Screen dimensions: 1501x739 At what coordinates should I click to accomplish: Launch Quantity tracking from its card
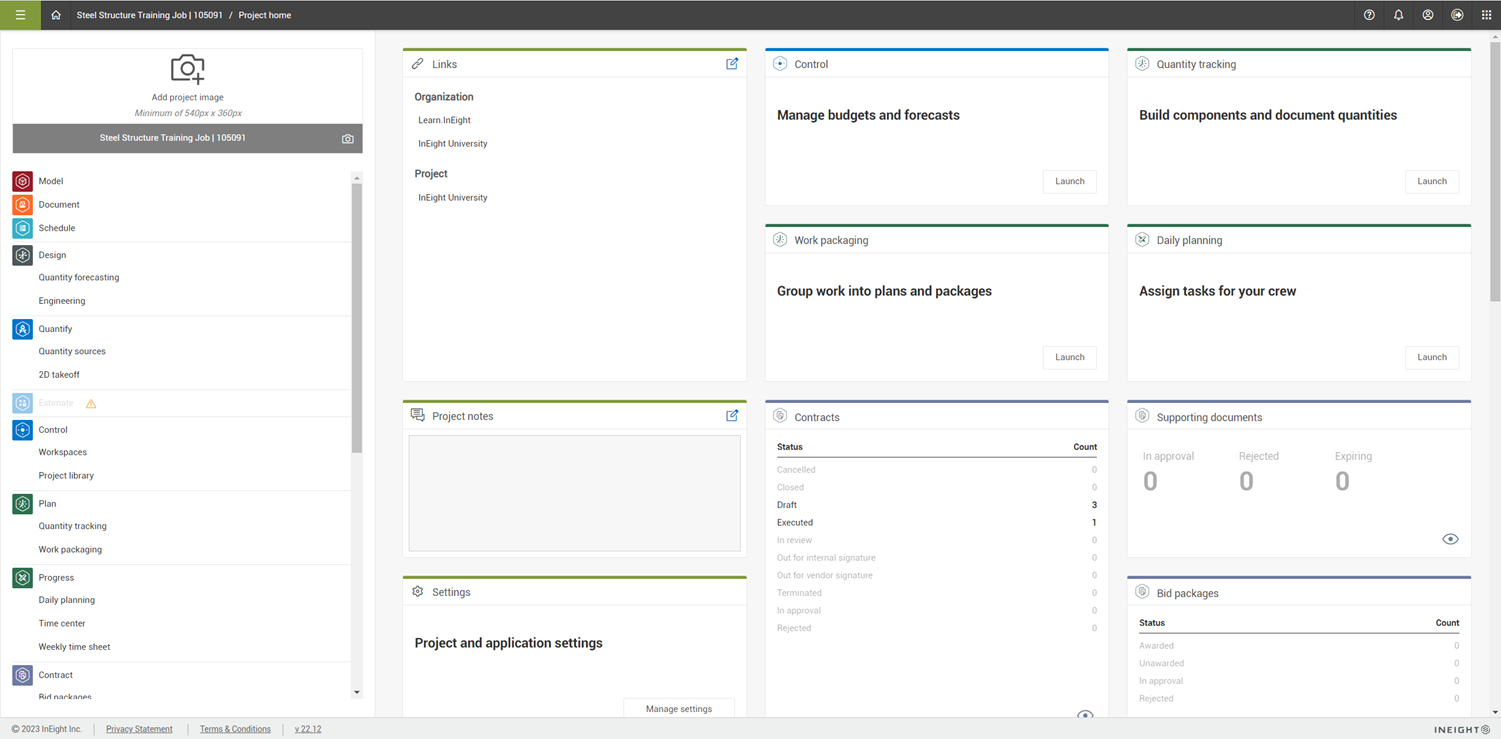[x=1431, y=181]
